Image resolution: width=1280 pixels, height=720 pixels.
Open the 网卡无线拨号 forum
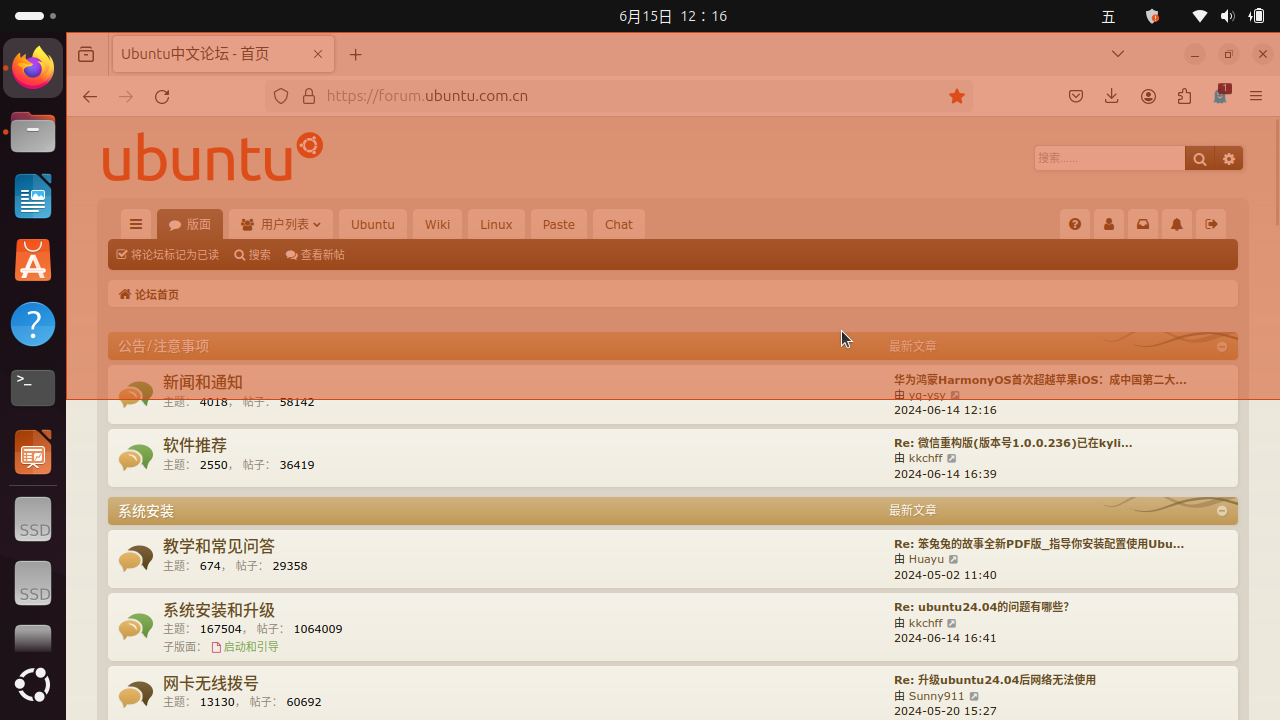211,683
